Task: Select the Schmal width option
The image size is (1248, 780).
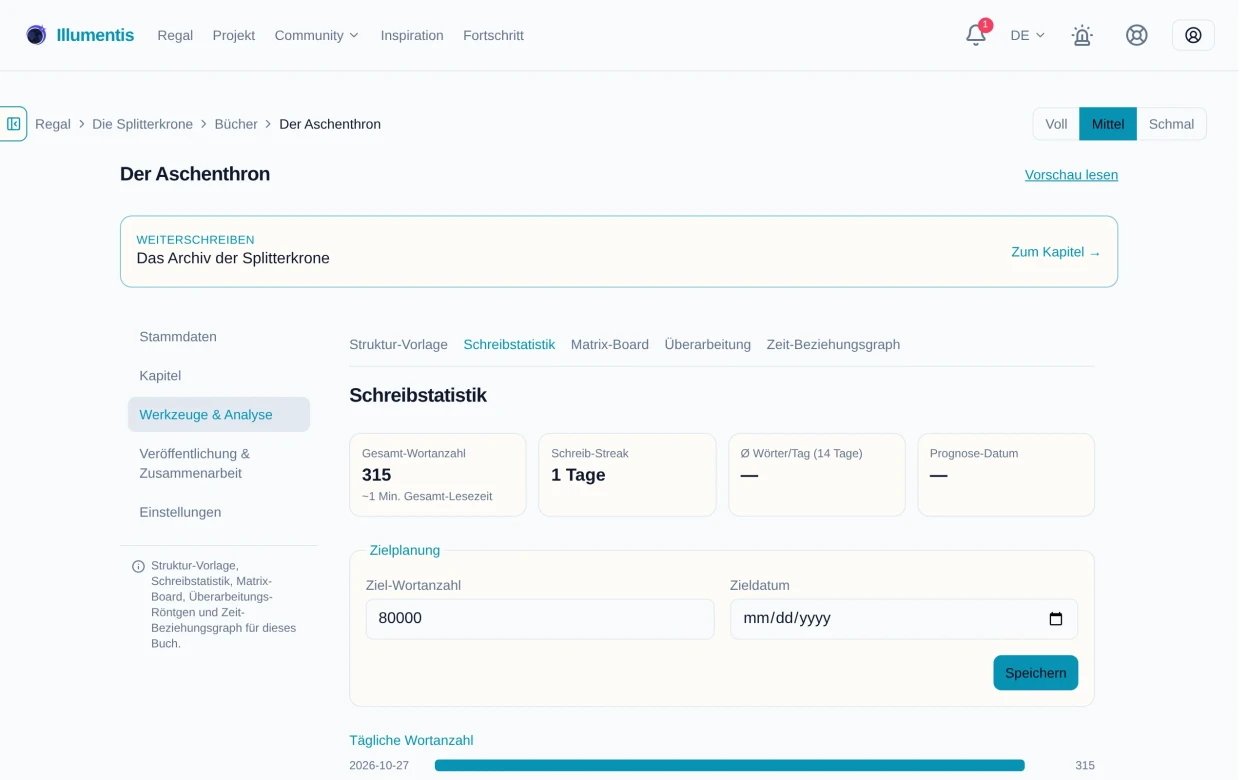Action: [1171, 124]
